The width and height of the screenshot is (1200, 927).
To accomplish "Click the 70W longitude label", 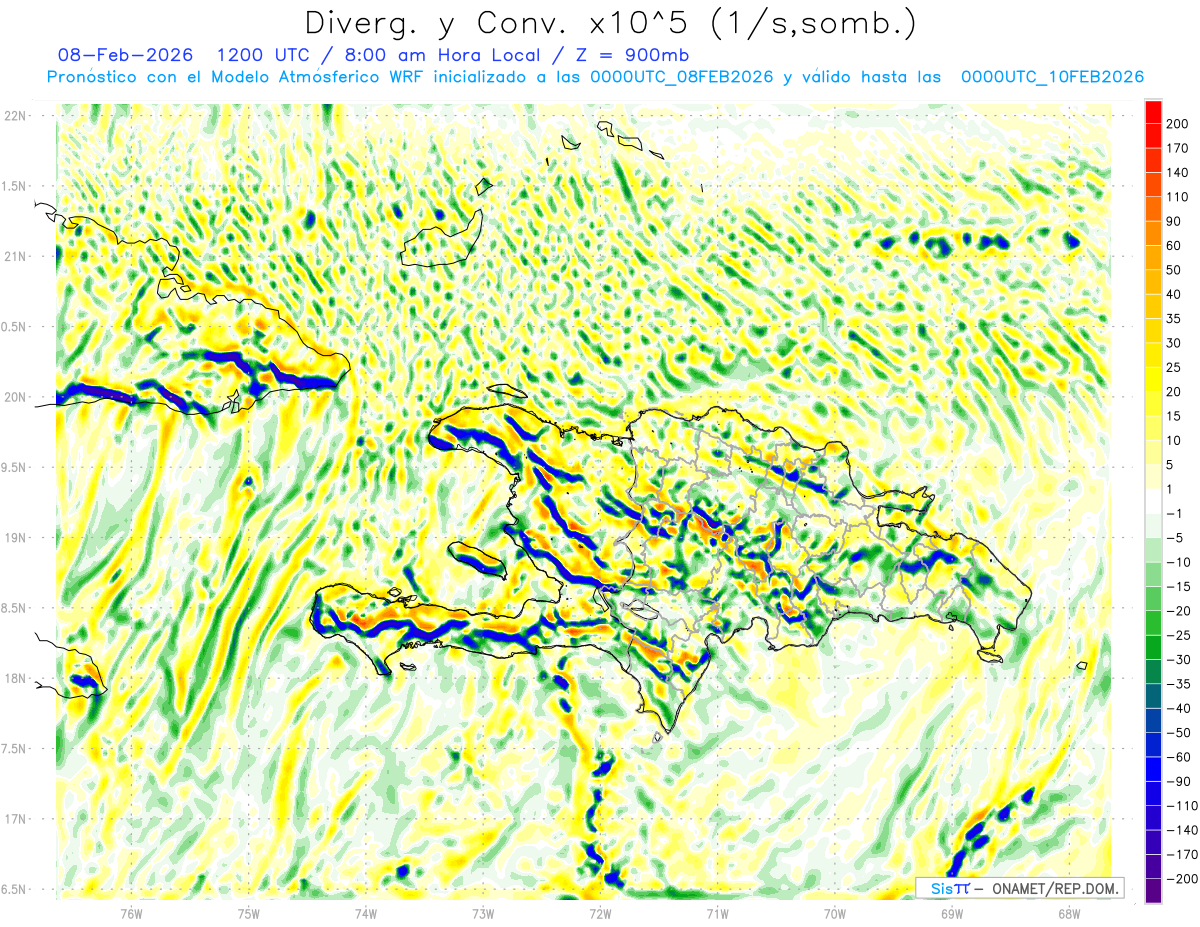I will [x=835, y=912].
